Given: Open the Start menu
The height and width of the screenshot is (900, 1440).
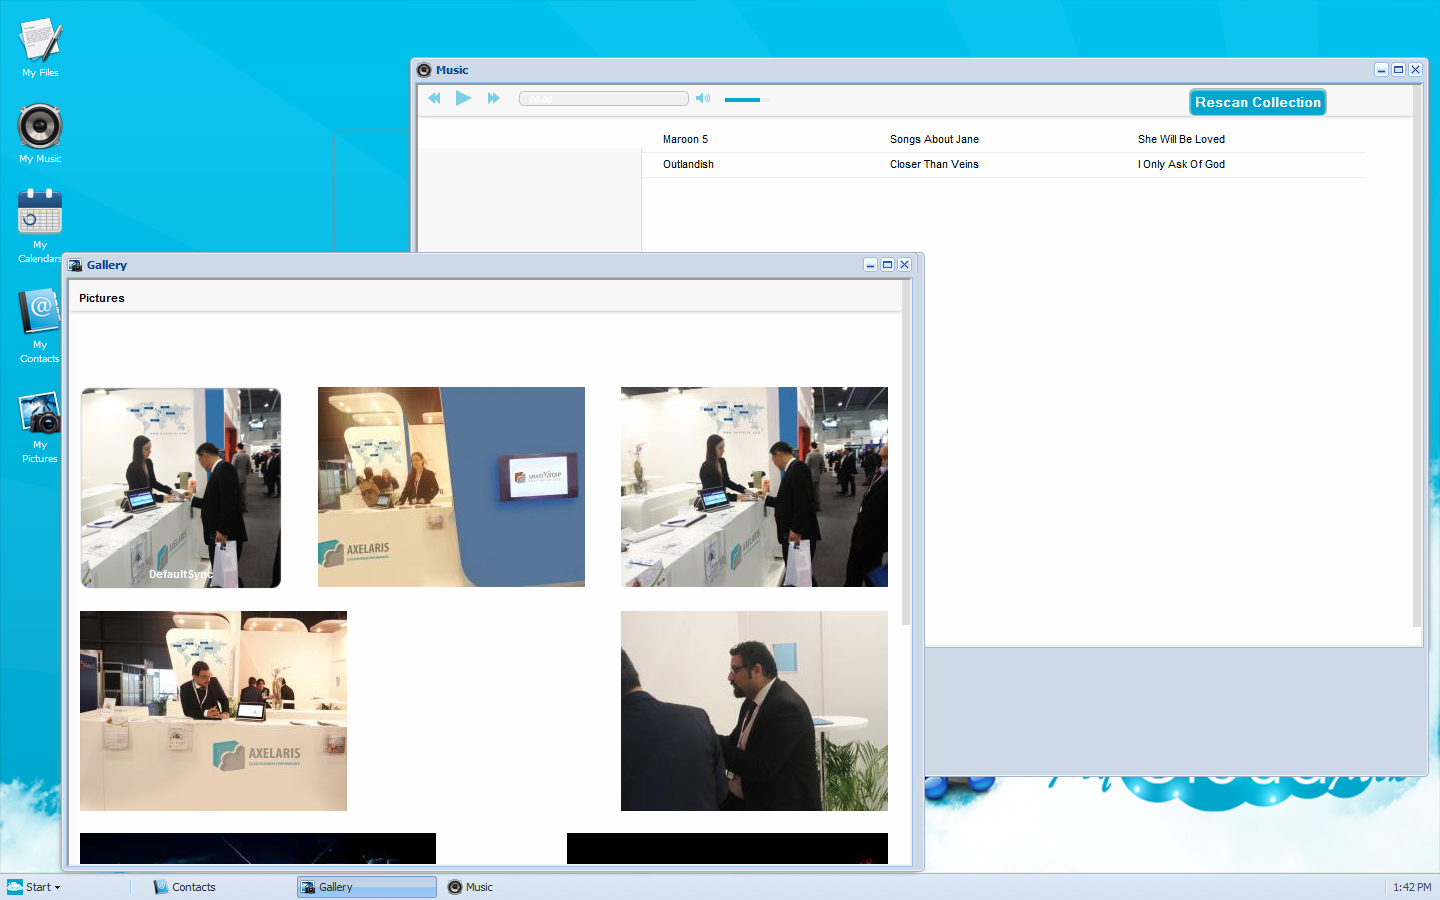Looking at the screenshot, I should 34,887.
